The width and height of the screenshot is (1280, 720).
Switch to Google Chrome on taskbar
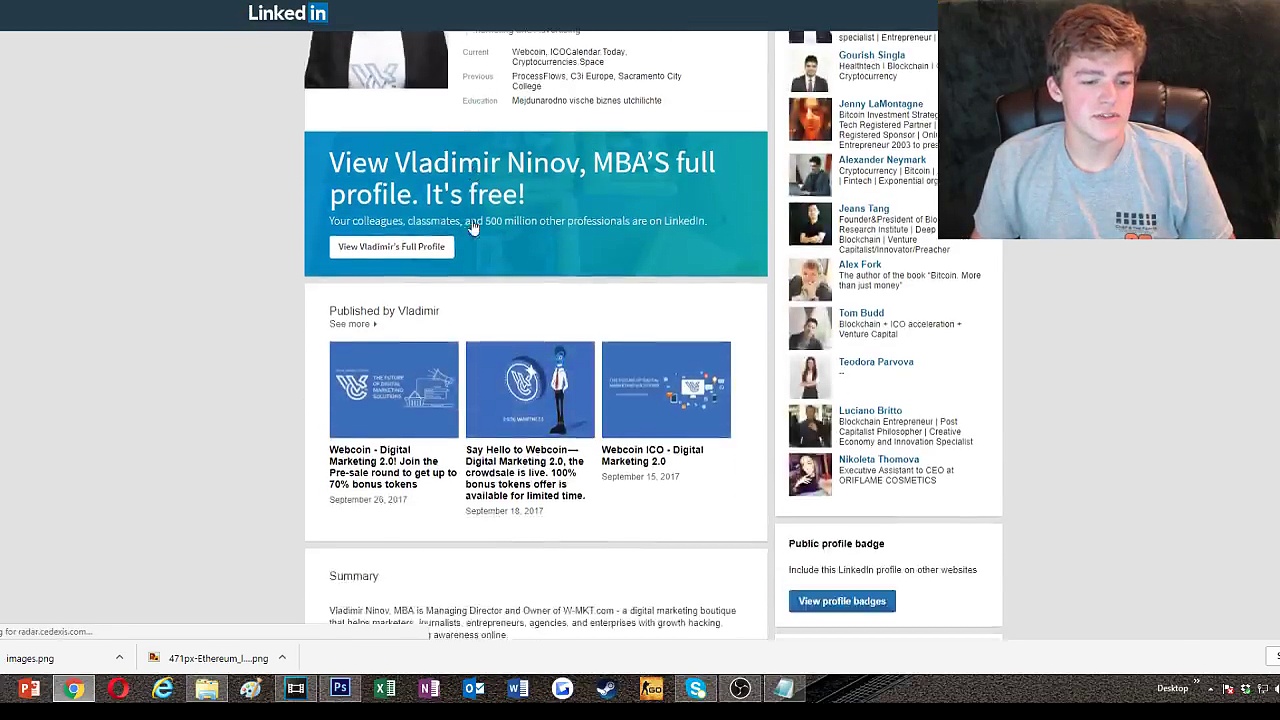[74, 688]
